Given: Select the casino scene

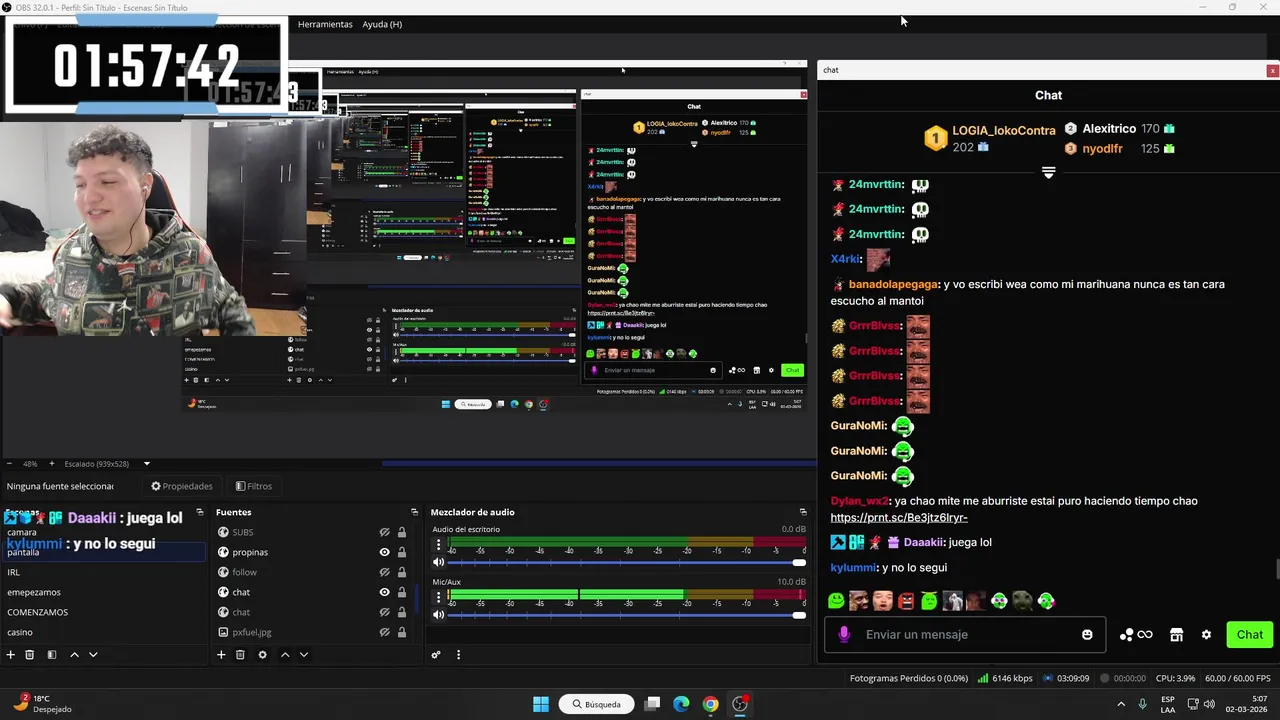Looking at the screenshot, I should [x=102, y=632].
